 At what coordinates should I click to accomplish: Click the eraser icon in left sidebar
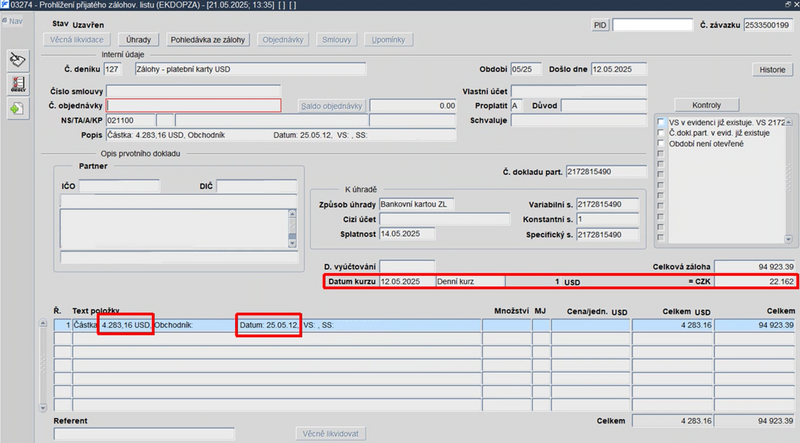[18, 60]
